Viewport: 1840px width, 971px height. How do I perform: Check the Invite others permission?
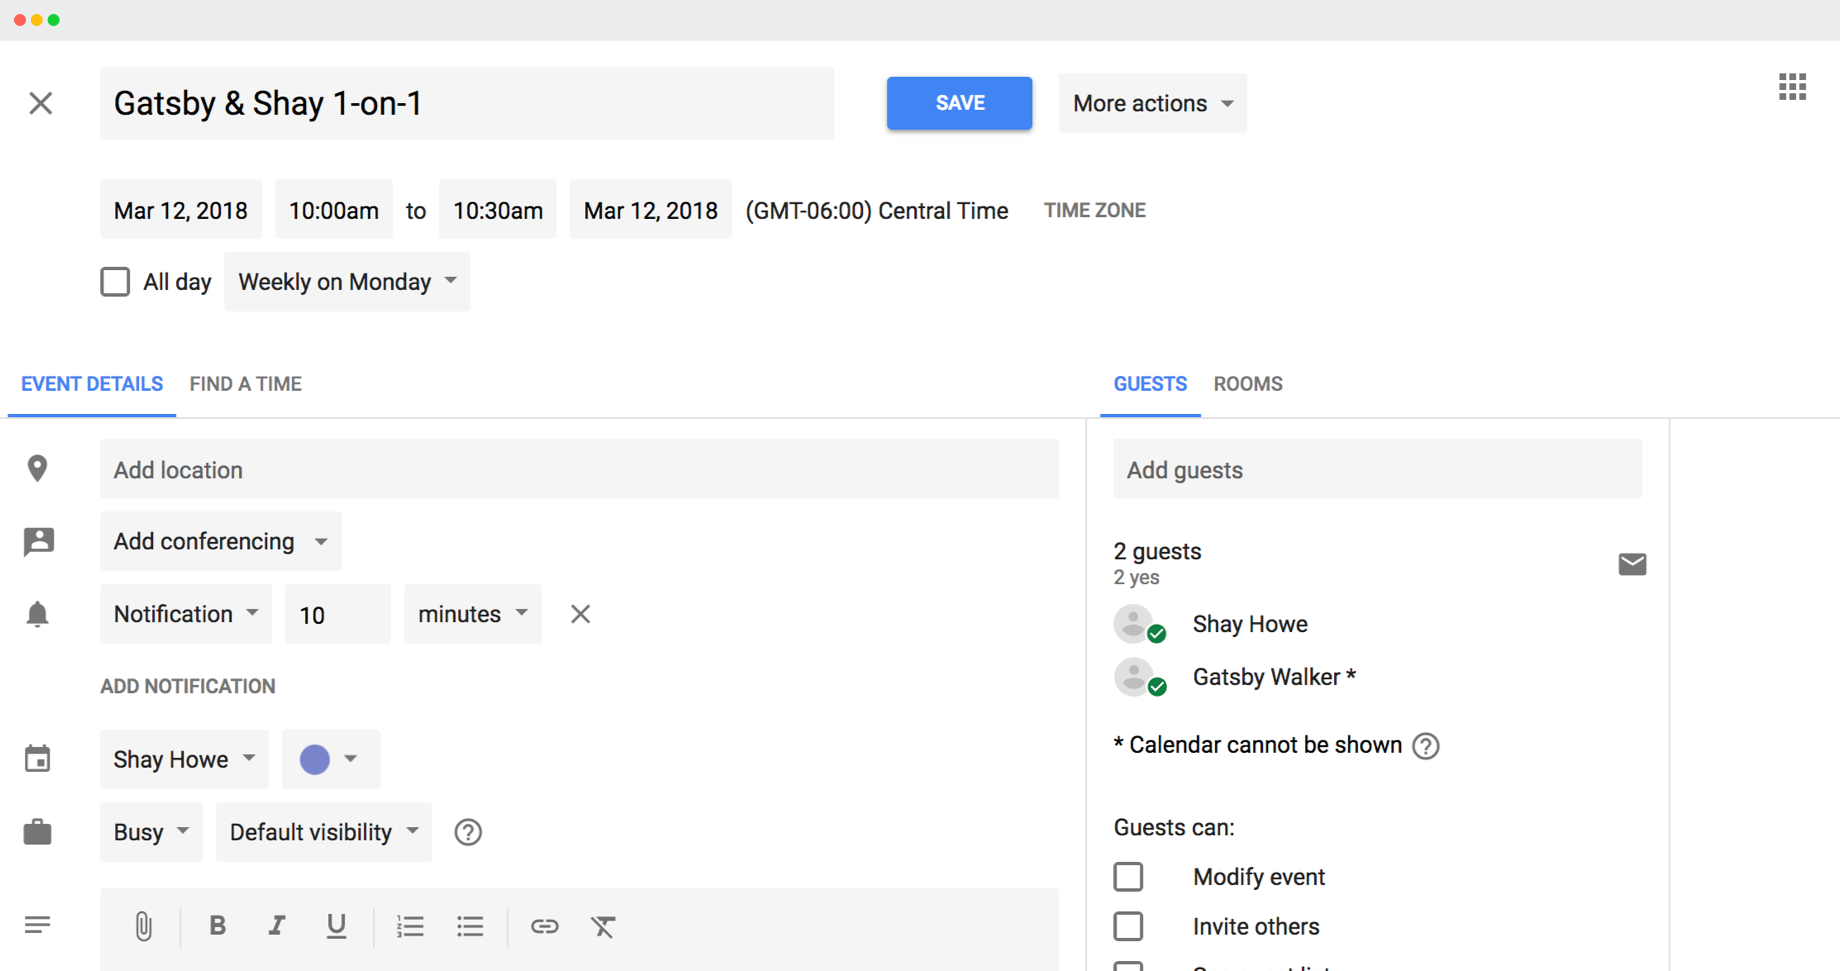(1128, 926)
